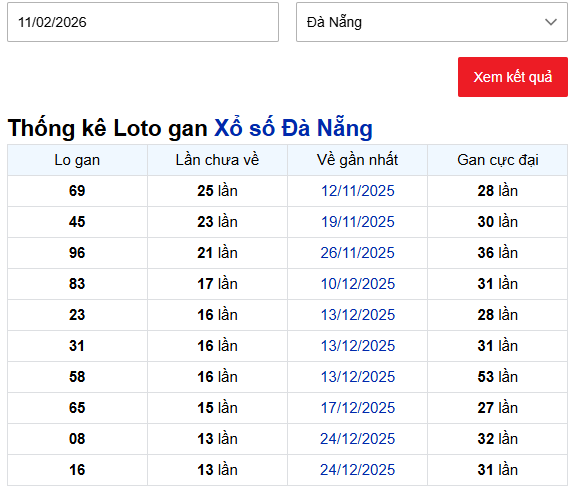The width and height of the screenshot is (581, 495).
Task: Open the 19/11/2025 date link
Action: click(x=358, y=222)
